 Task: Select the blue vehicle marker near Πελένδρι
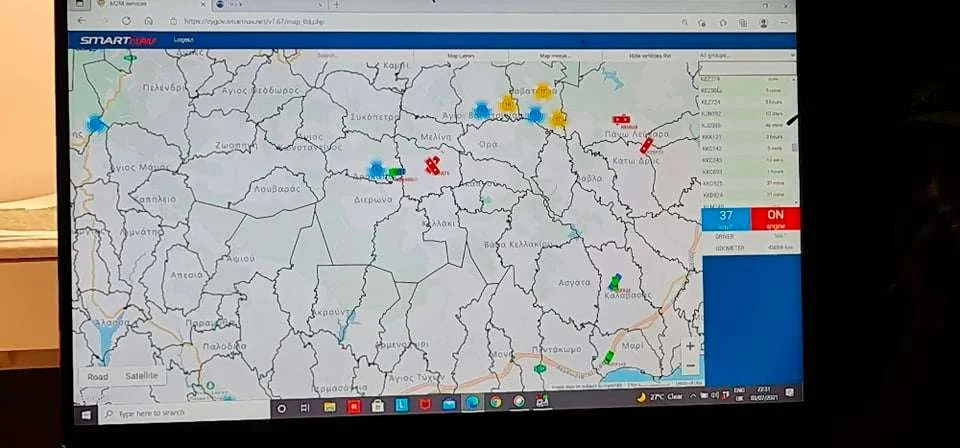pyautogui.click(x=96, y=124)
